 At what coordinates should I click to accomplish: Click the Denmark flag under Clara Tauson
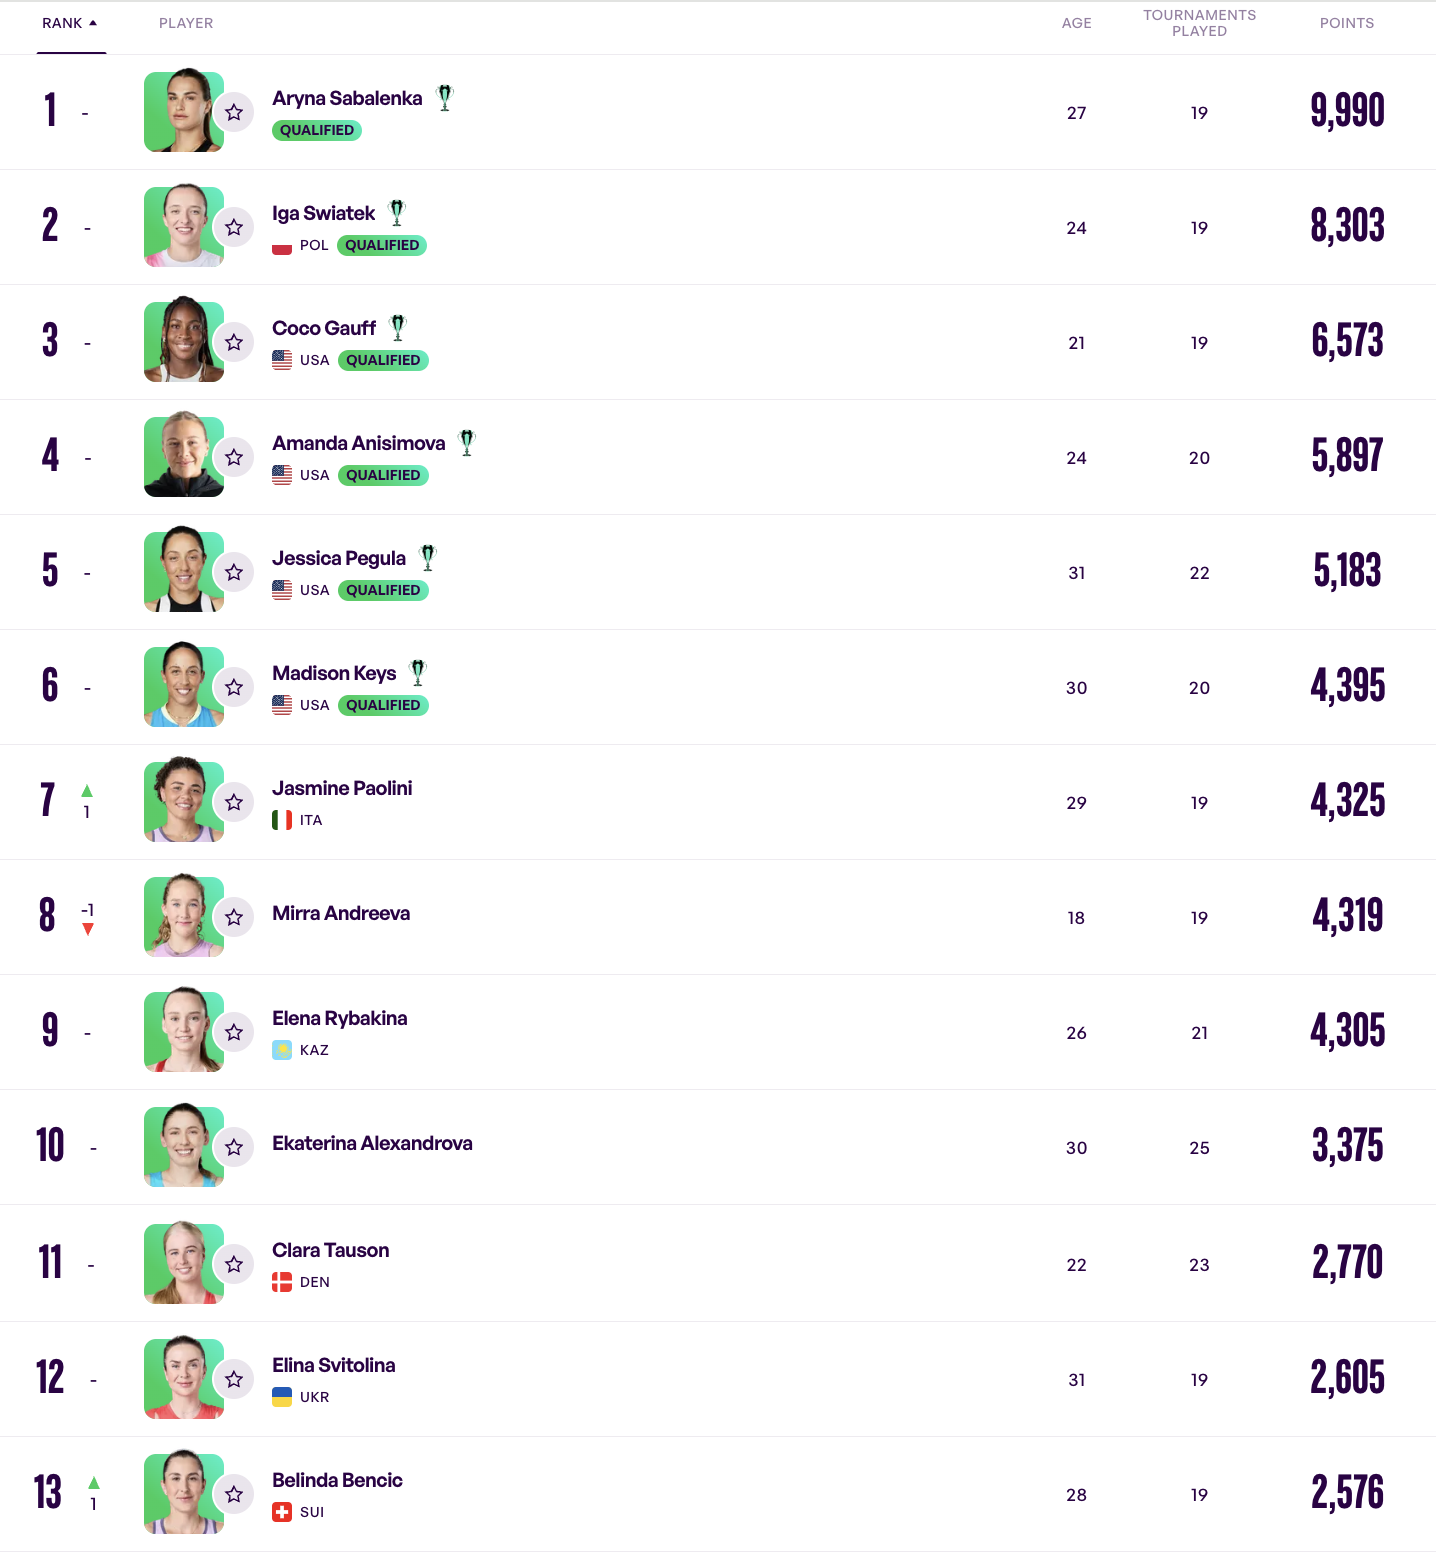click(282, 1282)
